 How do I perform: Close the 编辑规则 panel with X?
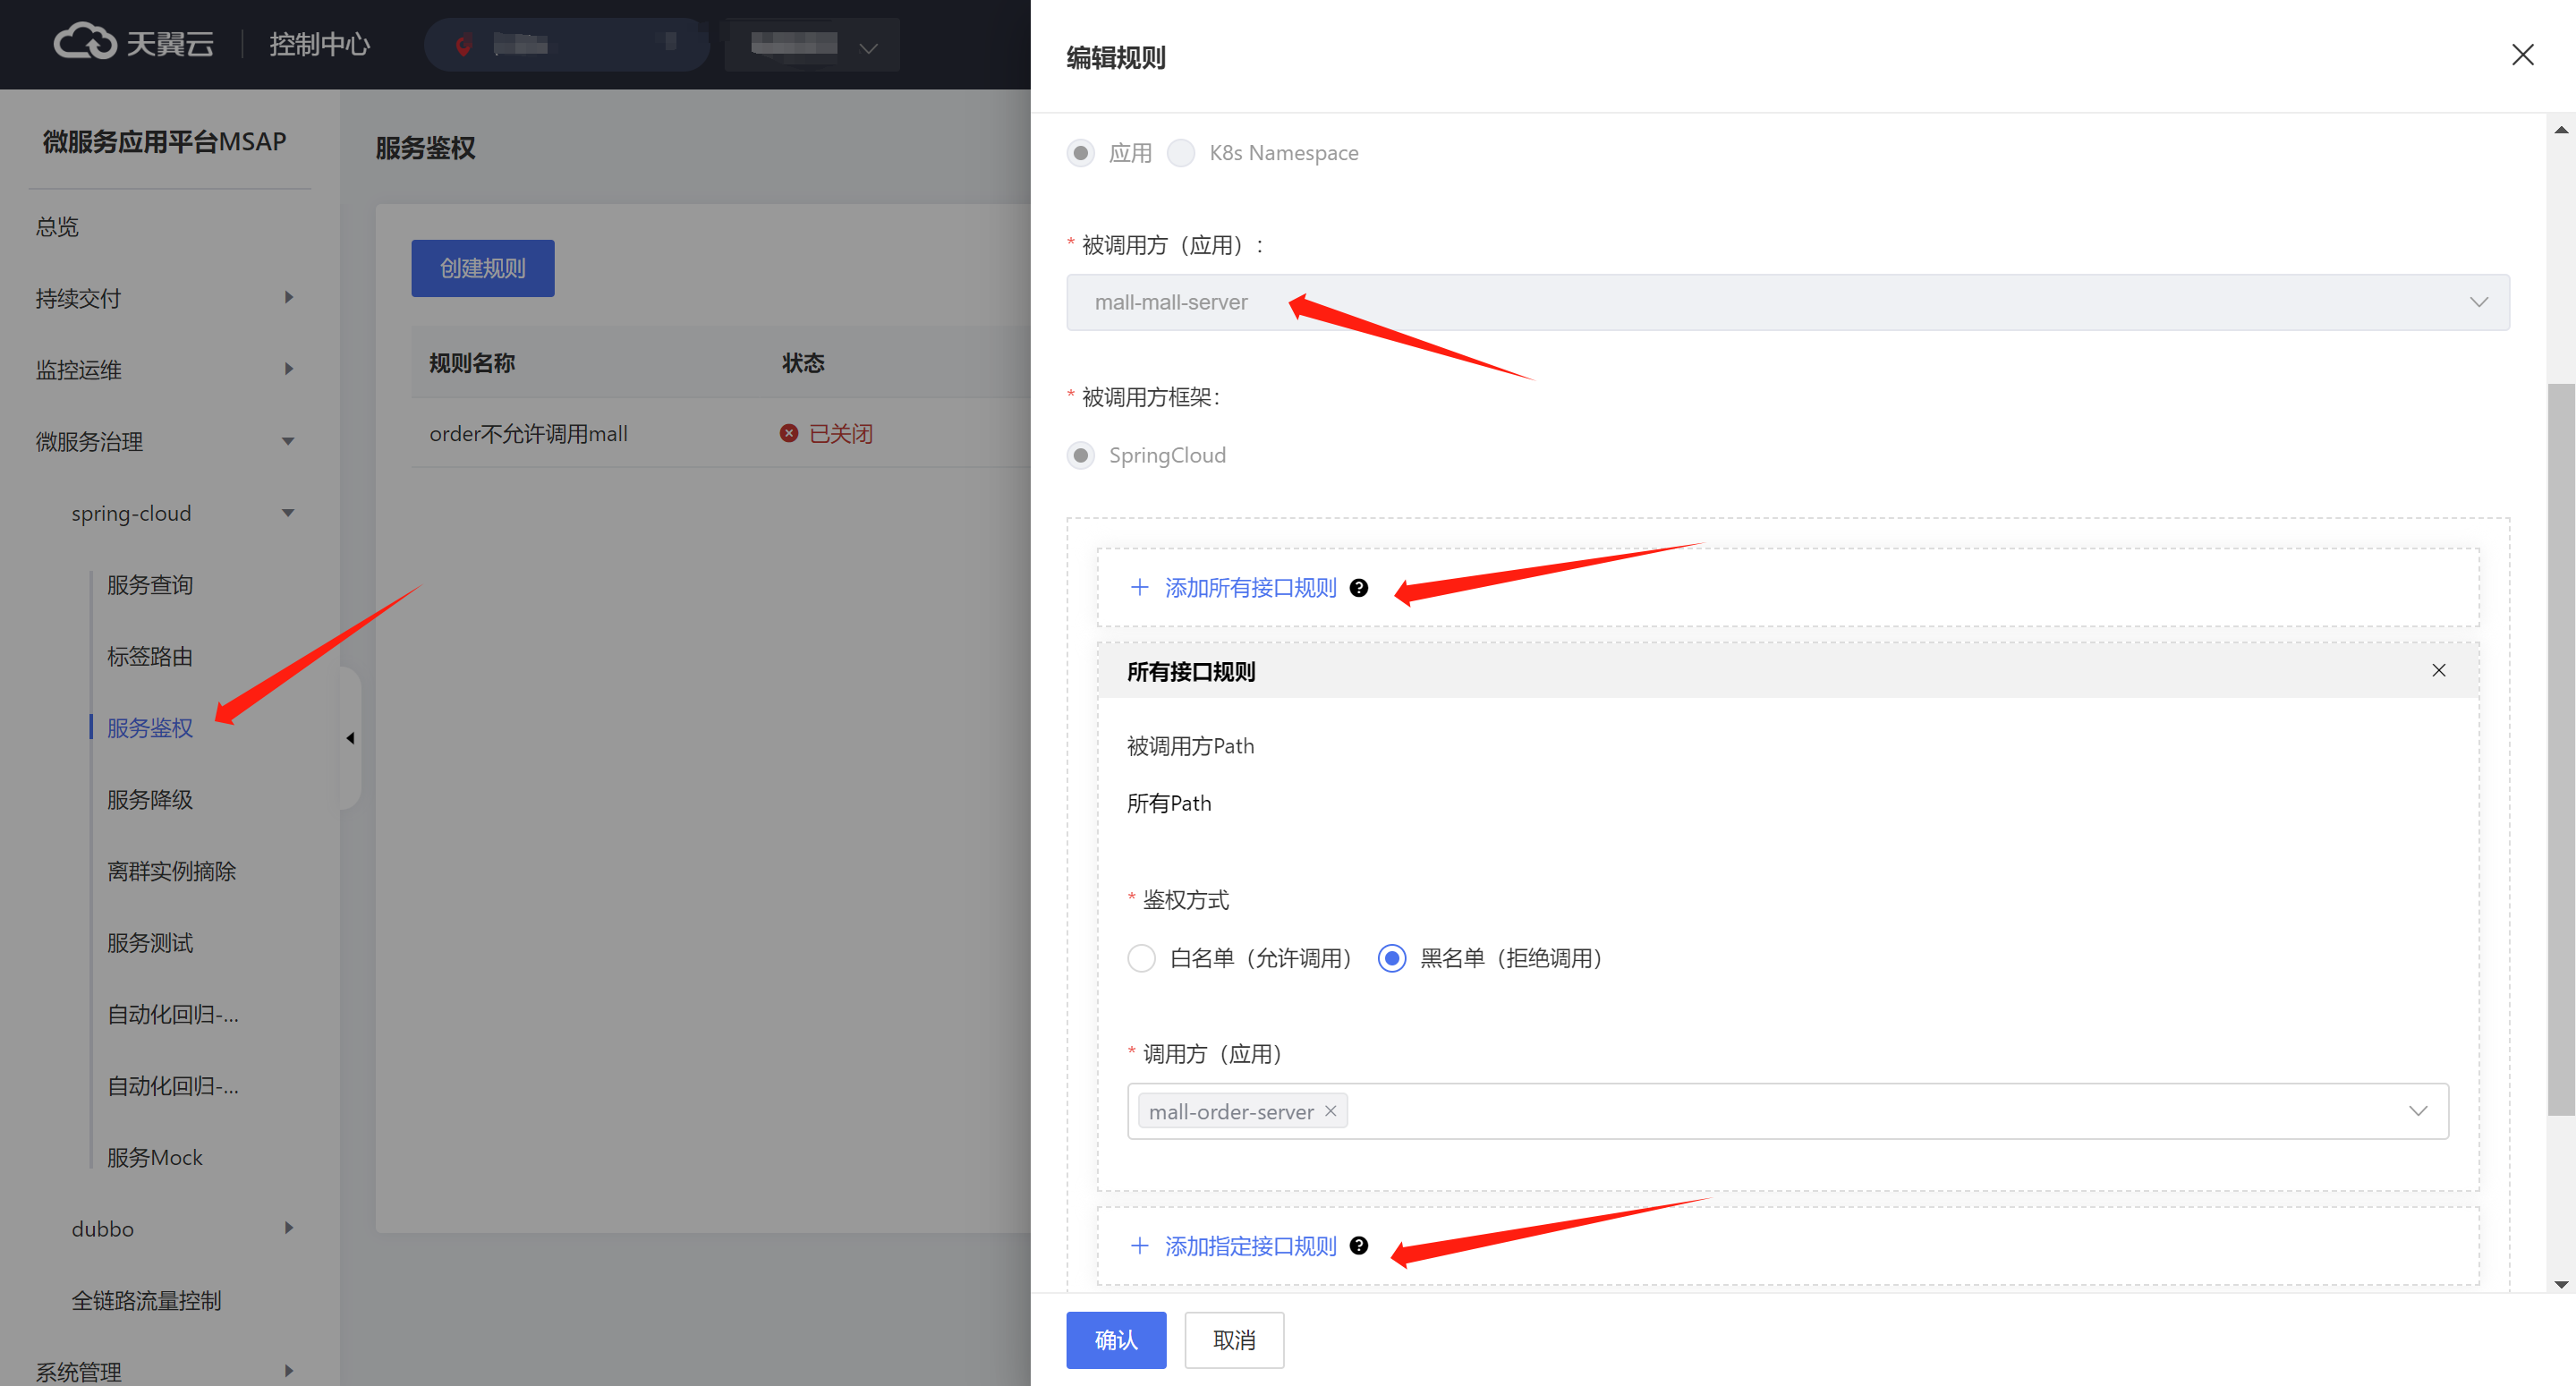click(x=2522, y=55)
